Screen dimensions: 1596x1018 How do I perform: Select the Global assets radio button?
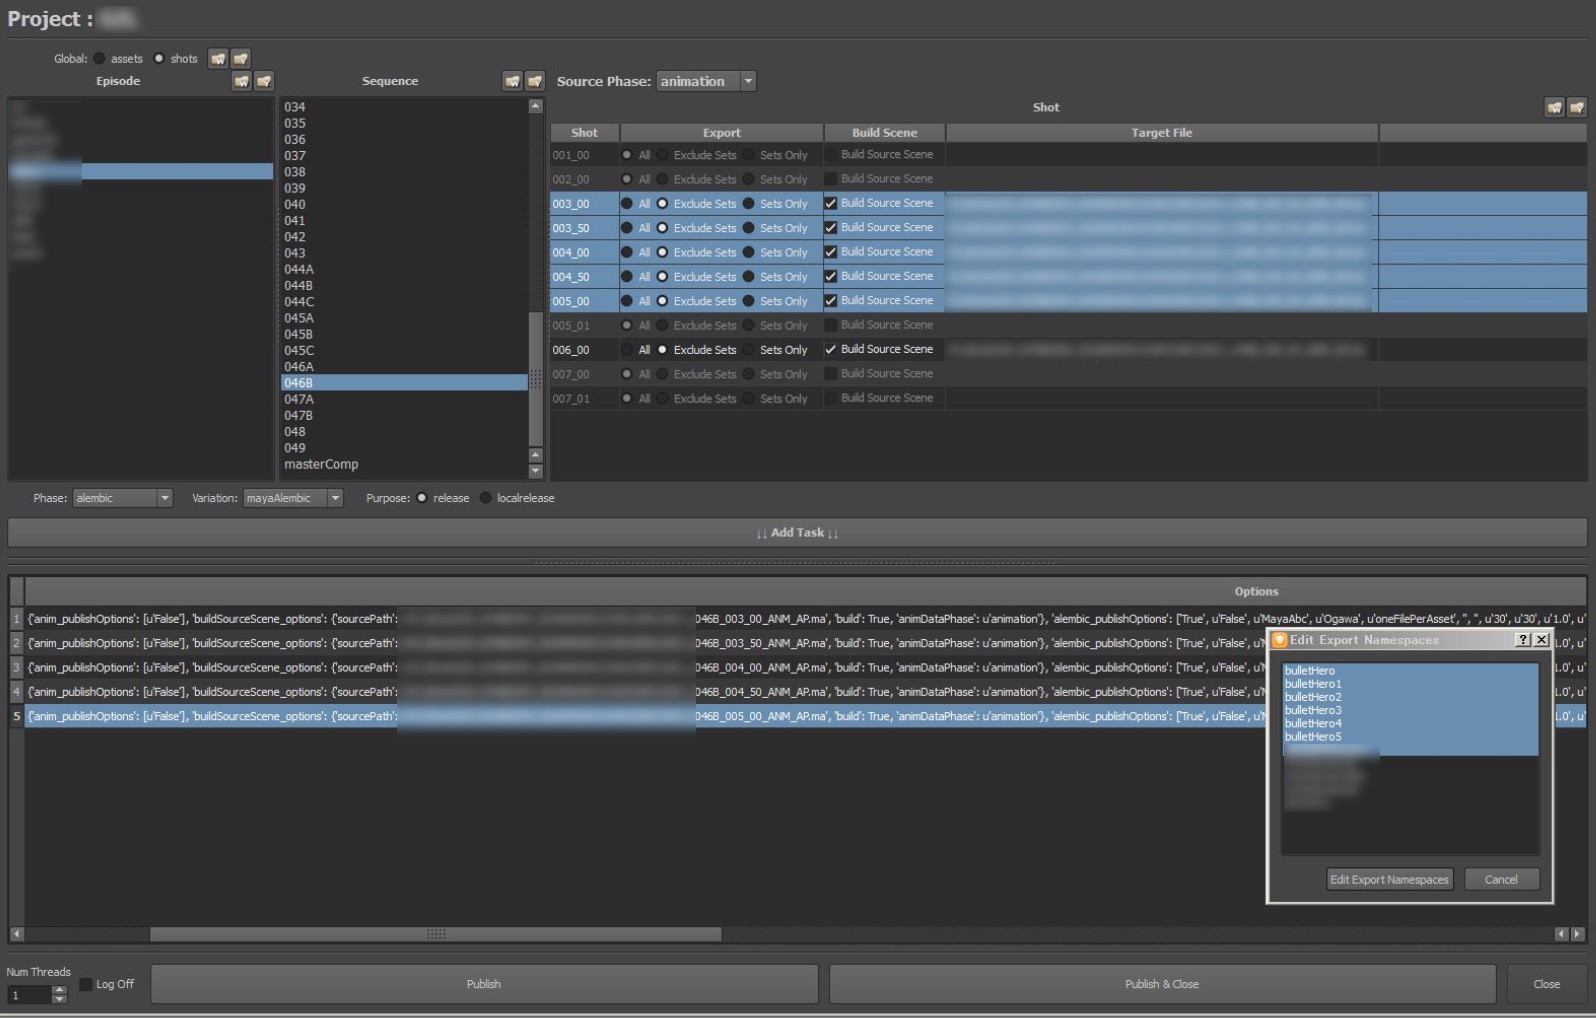point(99,58)
